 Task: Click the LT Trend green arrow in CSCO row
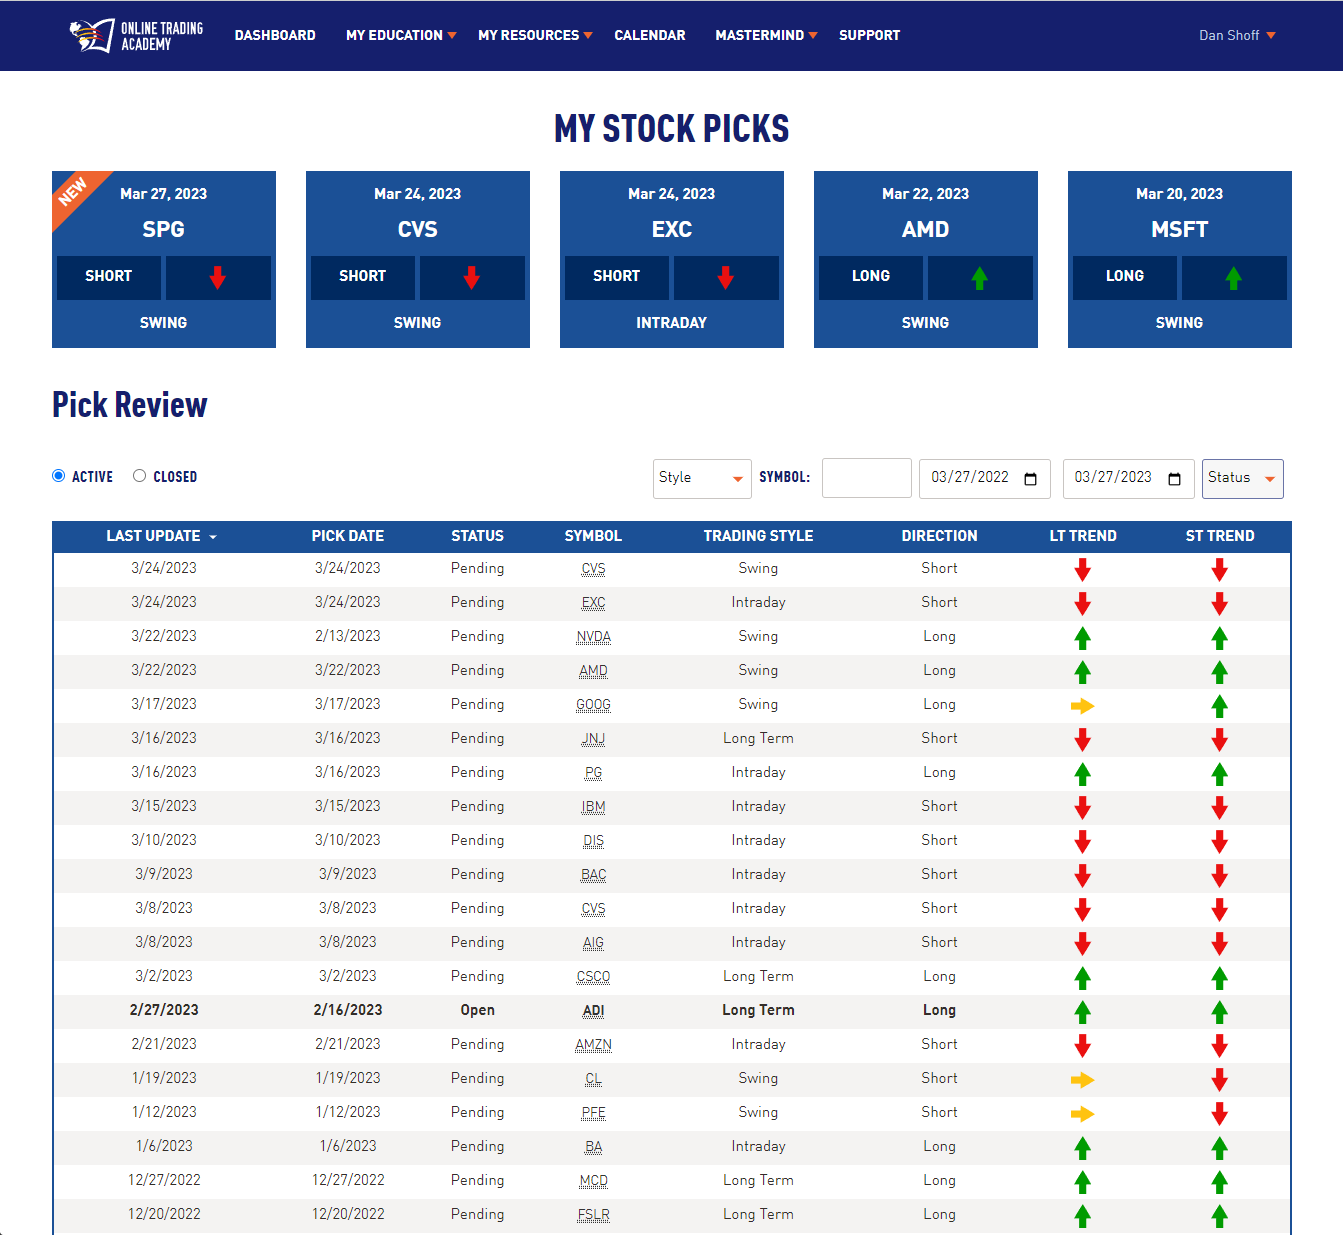[1082, 978]
